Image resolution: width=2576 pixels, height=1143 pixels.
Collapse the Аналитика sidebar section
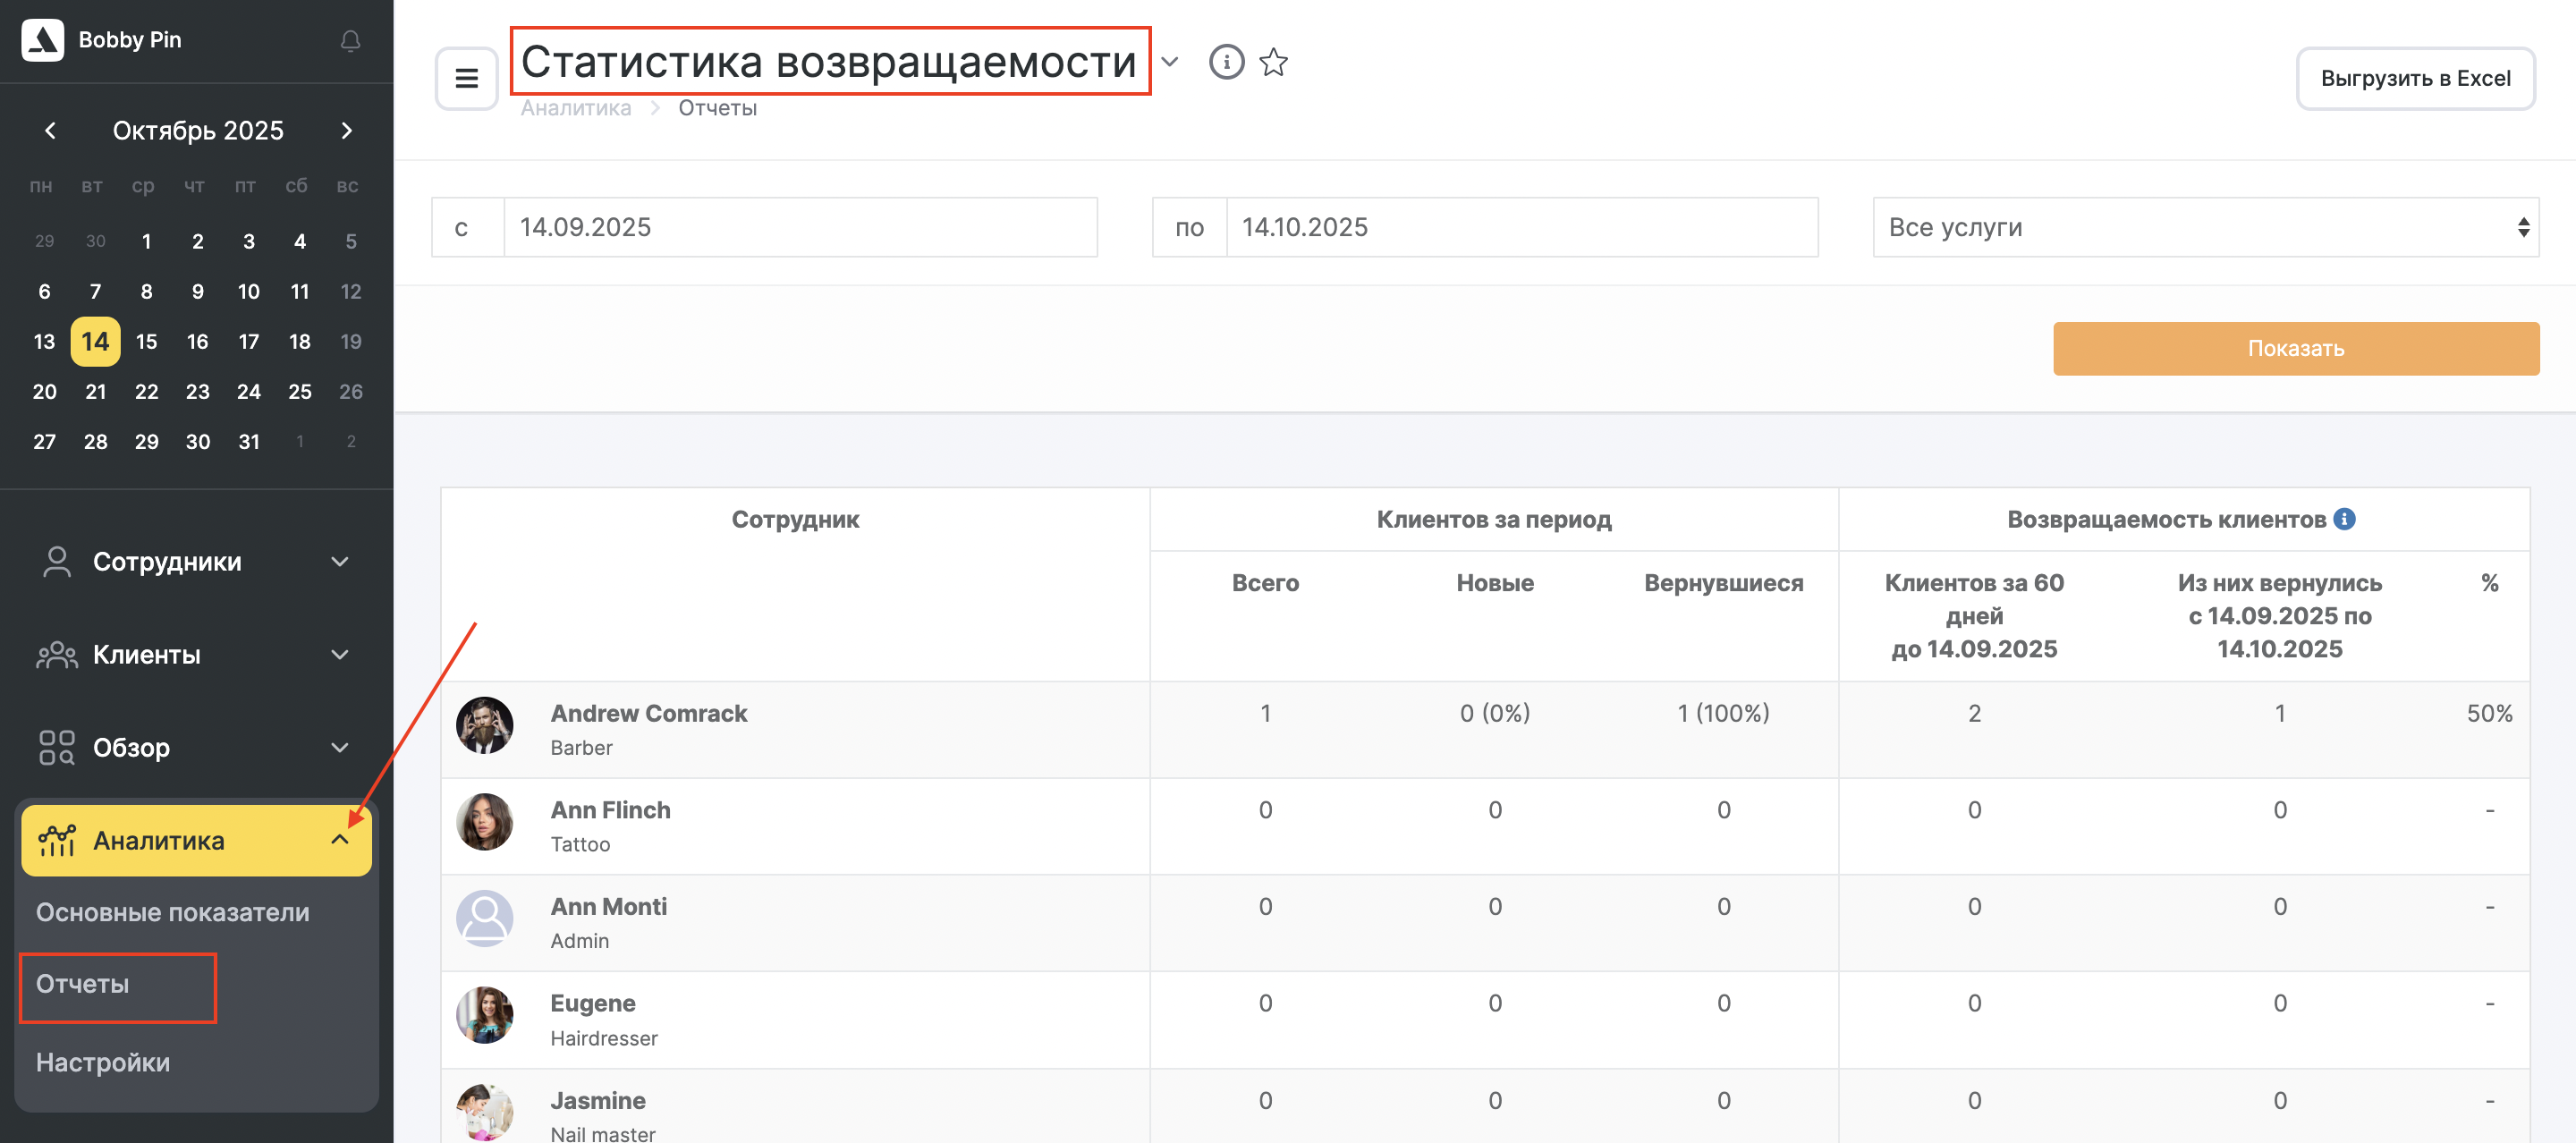[196, 841]
